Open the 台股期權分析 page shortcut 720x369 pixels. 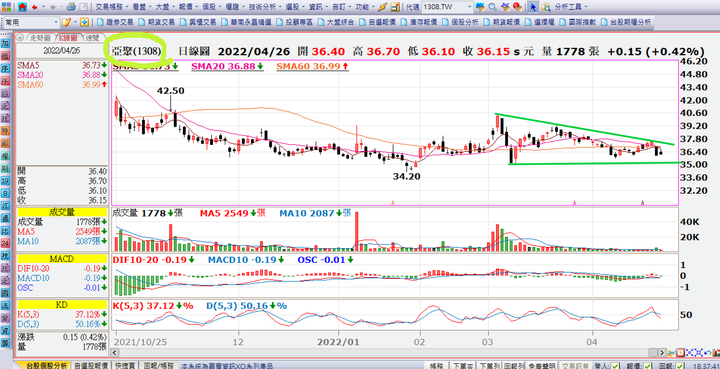pyautogui.click(x=625, y=22)
